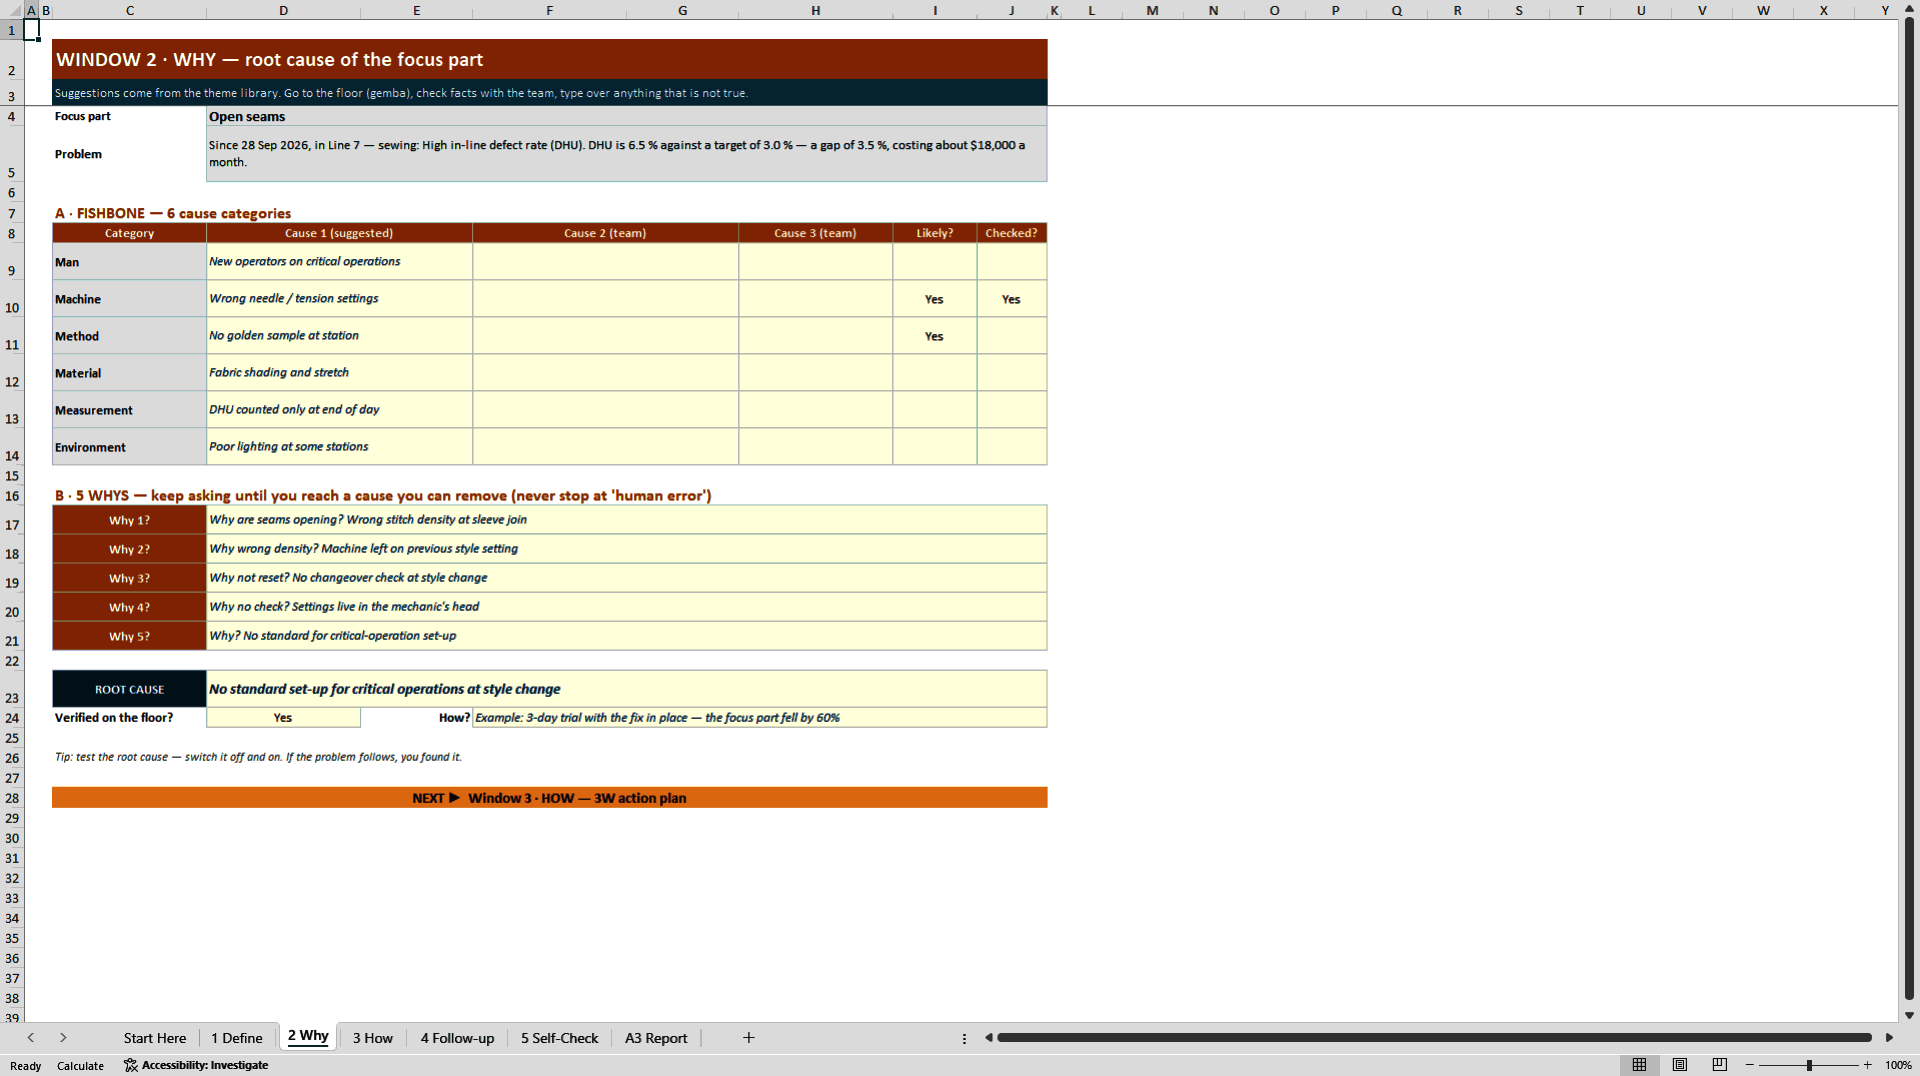Open Accessibility: Investigate status item
This screenshot has width=1920, height=1076.
coord(196,1065)
